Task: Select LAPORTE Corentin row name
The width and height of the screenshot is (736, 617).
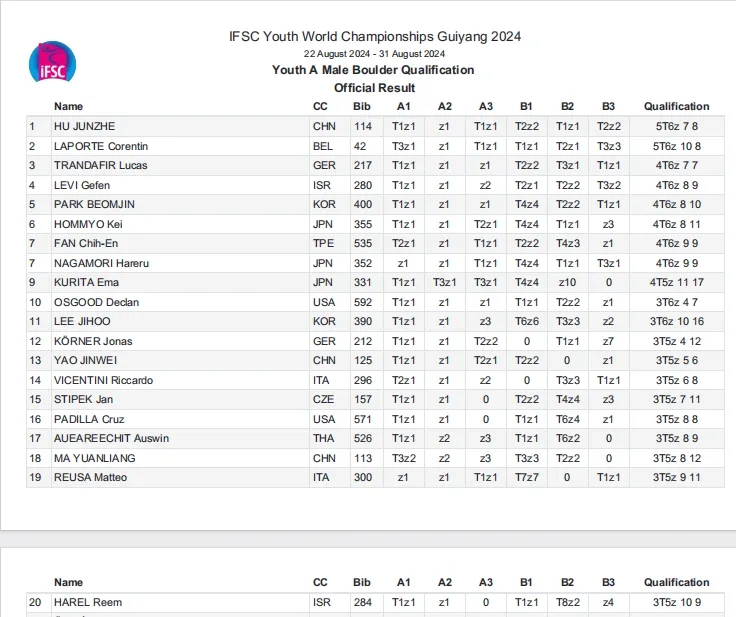Action: coord(101,146)
